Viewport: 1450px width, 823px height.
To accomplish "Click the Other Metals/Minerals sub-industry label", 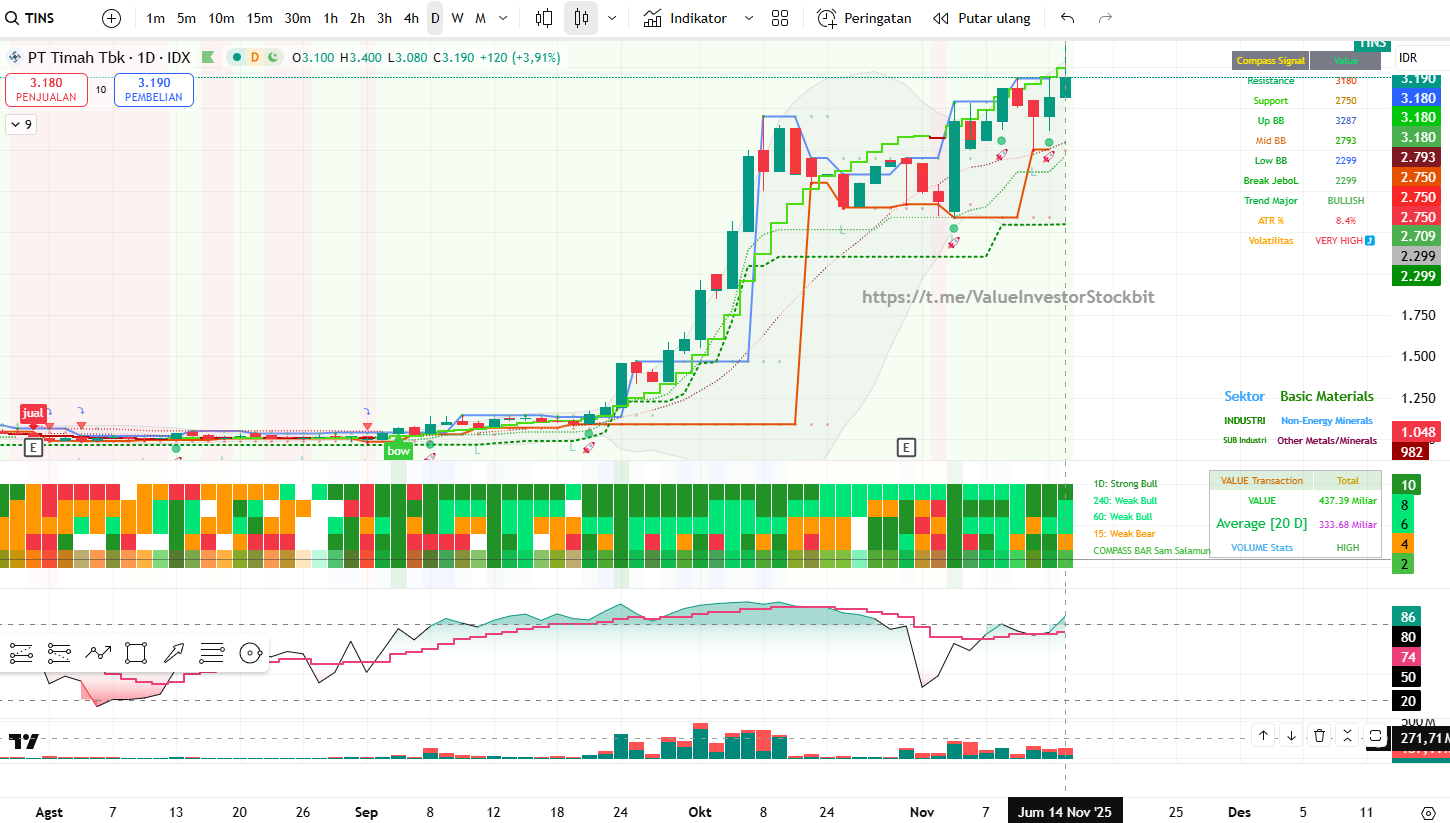I will (1327, 440).
